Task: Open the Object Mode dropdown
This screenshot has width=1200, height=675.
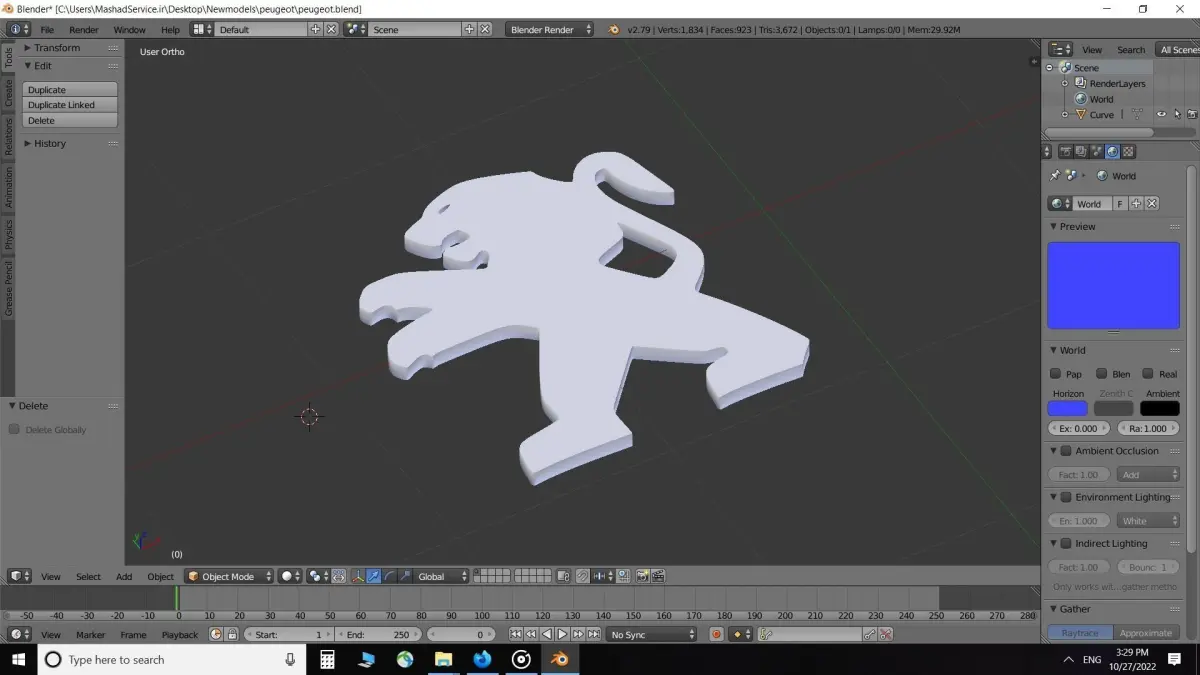Action: 229,576
